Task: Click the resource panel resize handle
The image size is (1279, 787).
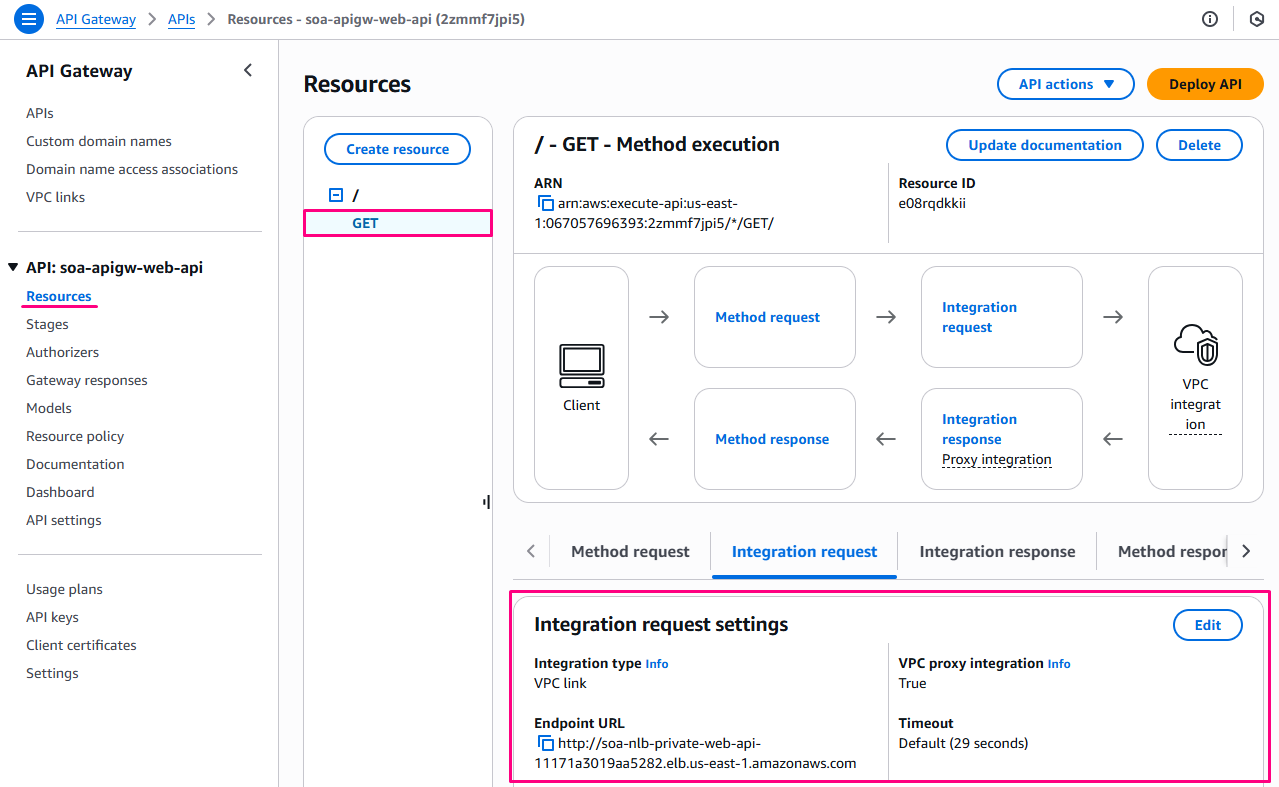Action: tap(486, 502)
